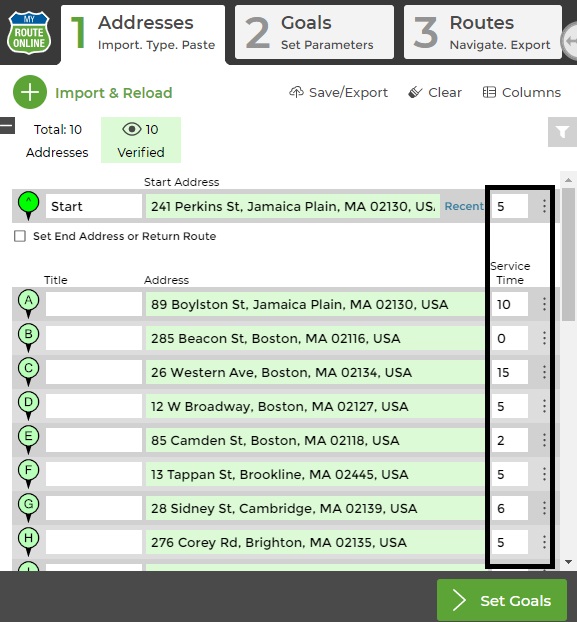Open three-dot menu for 28 Sidney St row
The image size is (577, 622).
[x=544, y=508]
